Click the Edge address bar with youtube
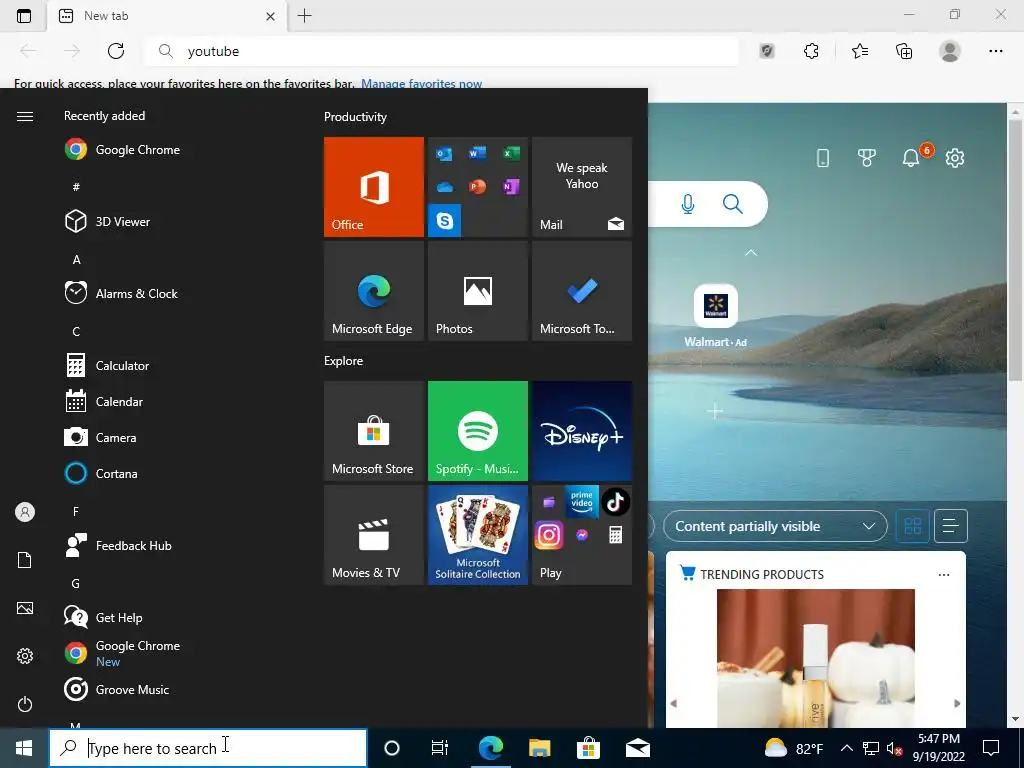 pyautogui.click(x=442, y=51)
